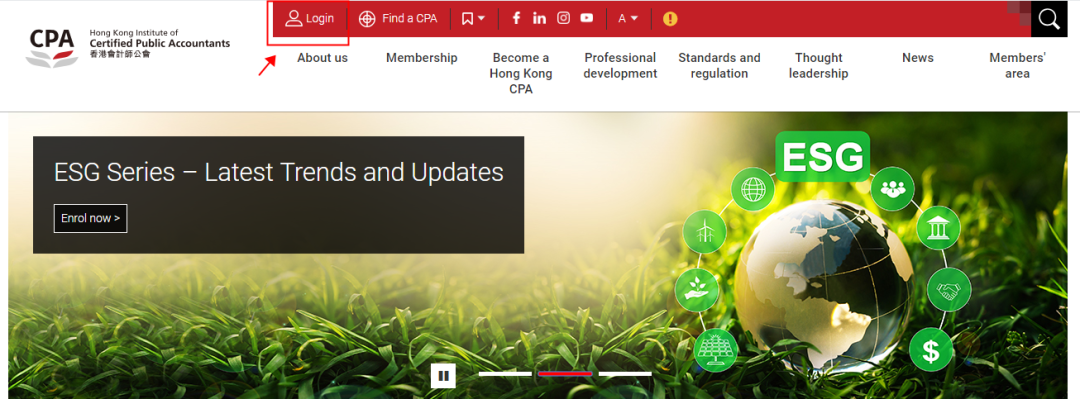Click the Find a CPA globe icon

[x=367, y=19]
